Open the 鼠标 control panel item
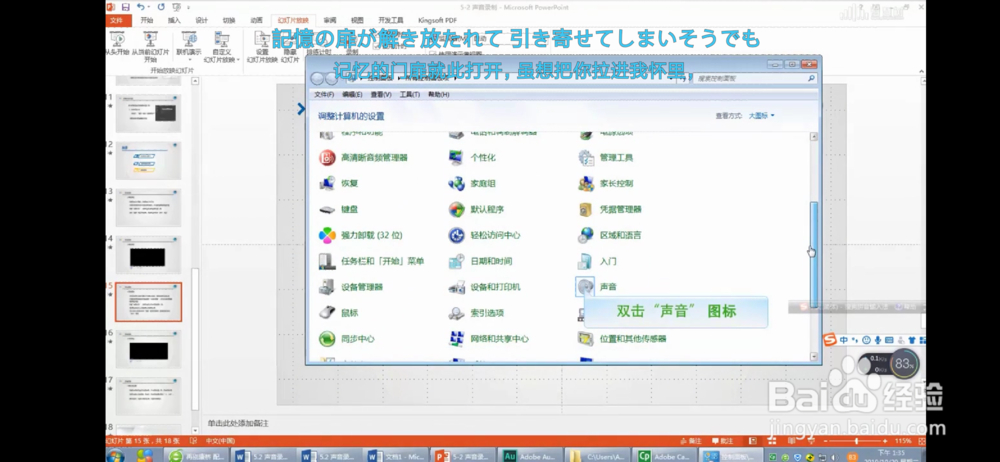This screenshot has width=1000, height=462. pos(339,313)
